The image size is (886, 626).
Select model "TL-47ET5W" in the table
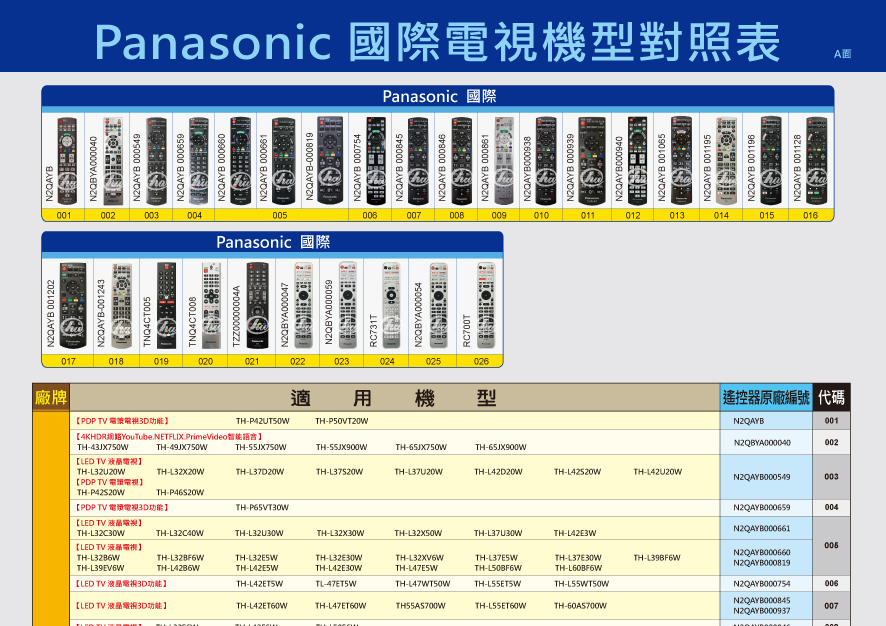336,584
